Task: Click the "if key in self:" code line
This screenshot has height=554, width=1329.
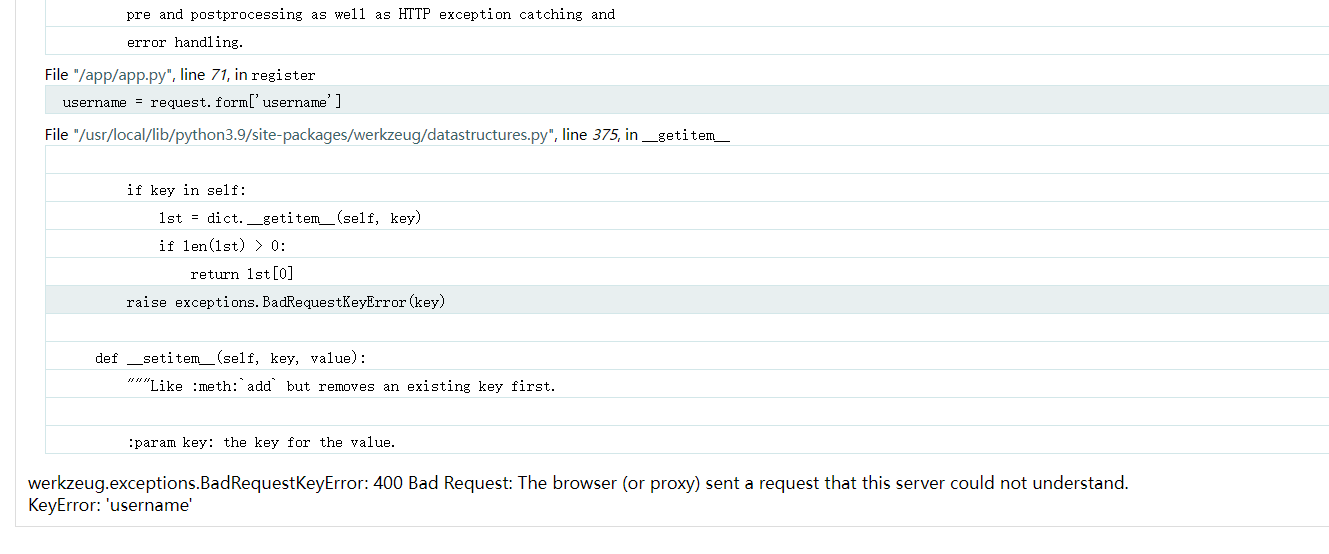Action: pos(186,190)
